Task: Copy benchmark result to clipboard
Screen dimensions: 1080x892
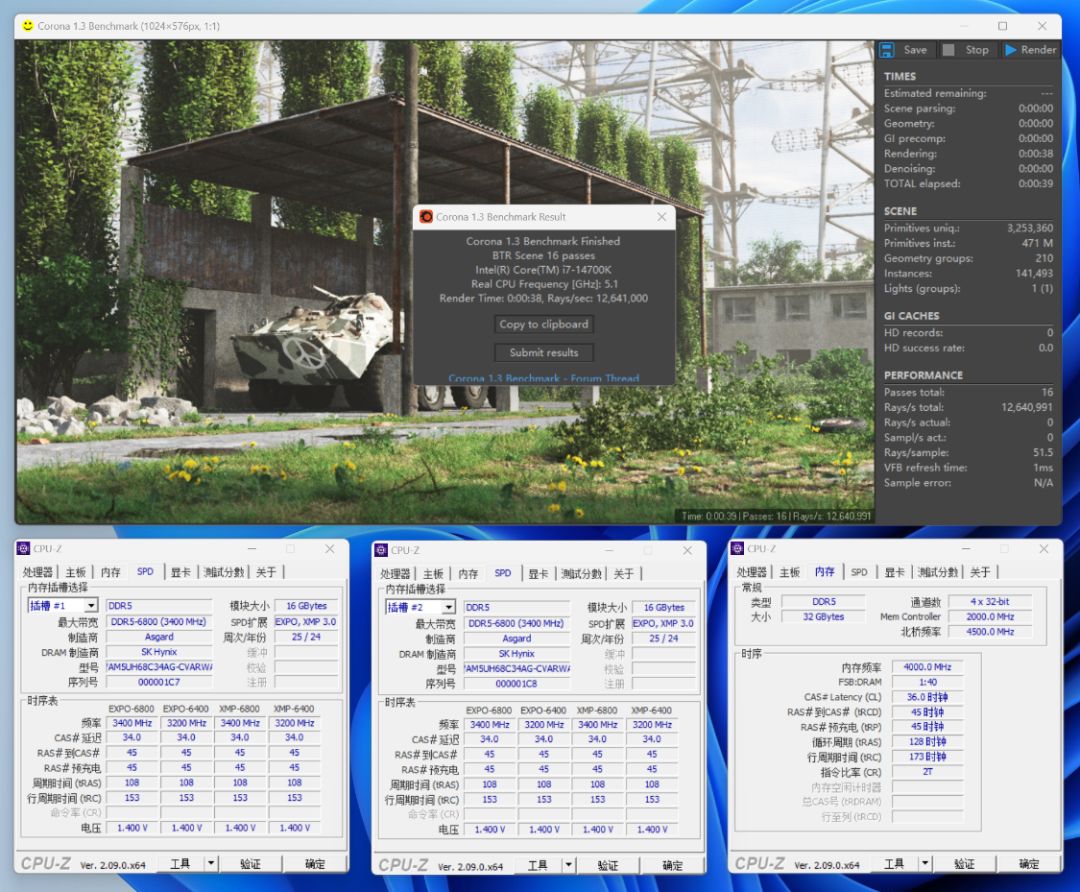Action: click(543, 324)
